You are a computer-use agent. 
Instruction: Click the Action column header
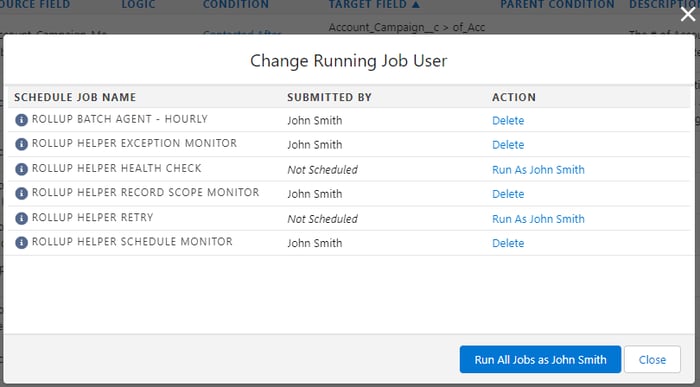[x=514, y=97]
